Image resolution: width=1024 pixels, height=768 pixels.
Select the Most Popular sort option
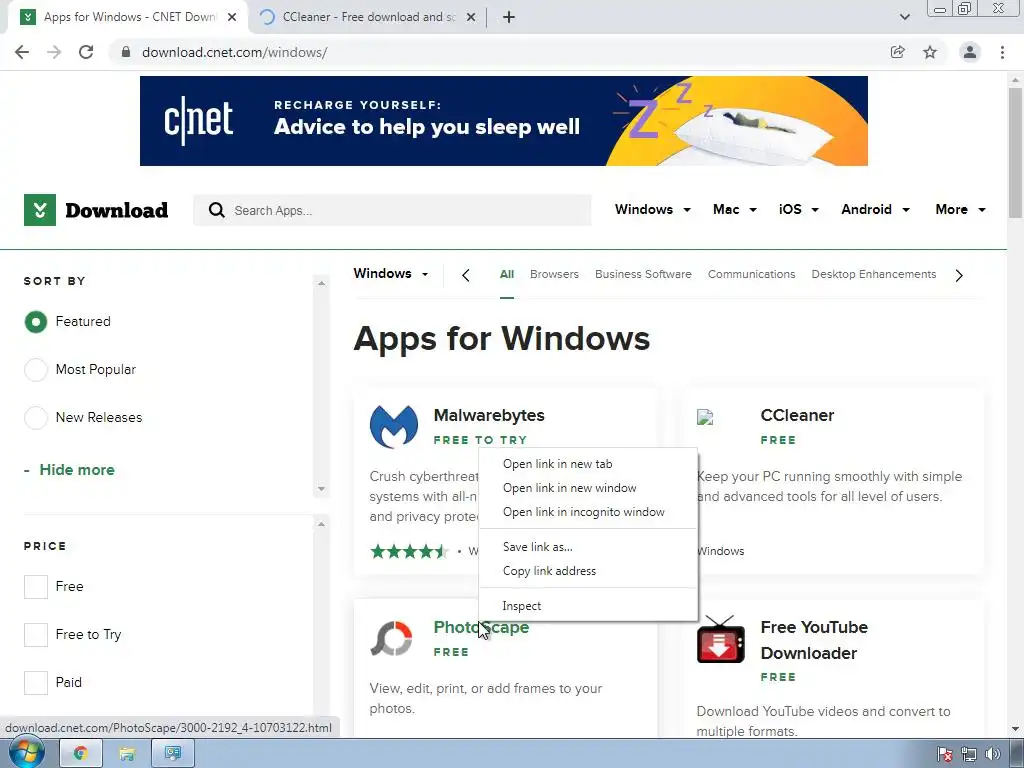click(36, 370)
